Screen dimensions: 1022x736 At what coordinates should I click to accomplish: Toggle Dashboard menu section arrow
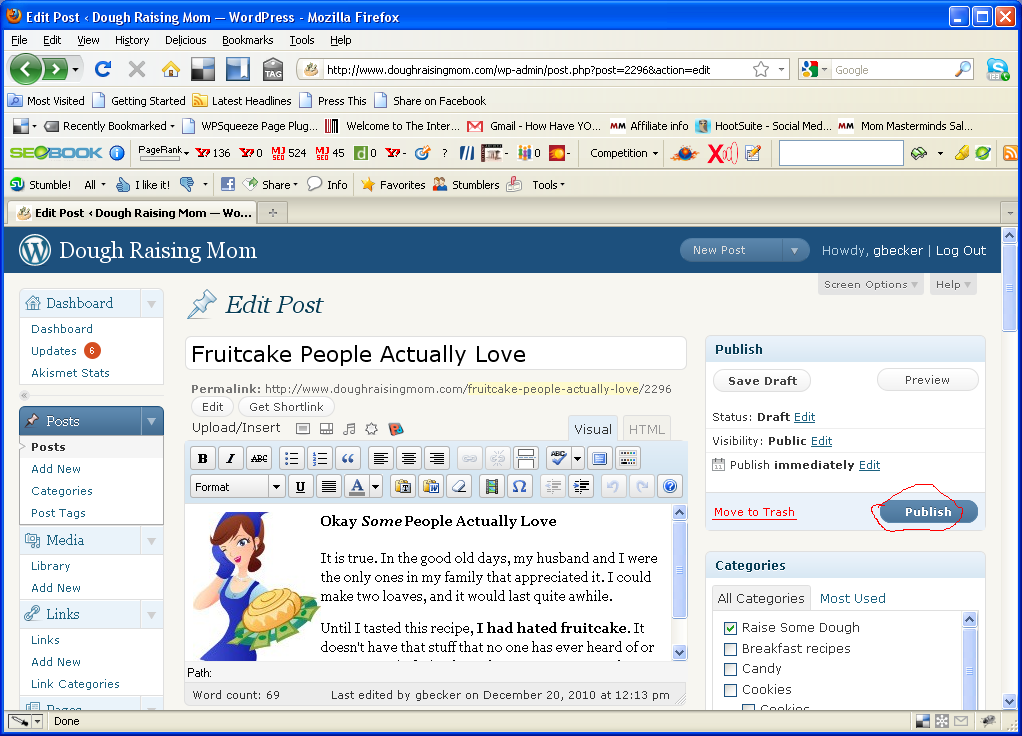click(151, 303)
